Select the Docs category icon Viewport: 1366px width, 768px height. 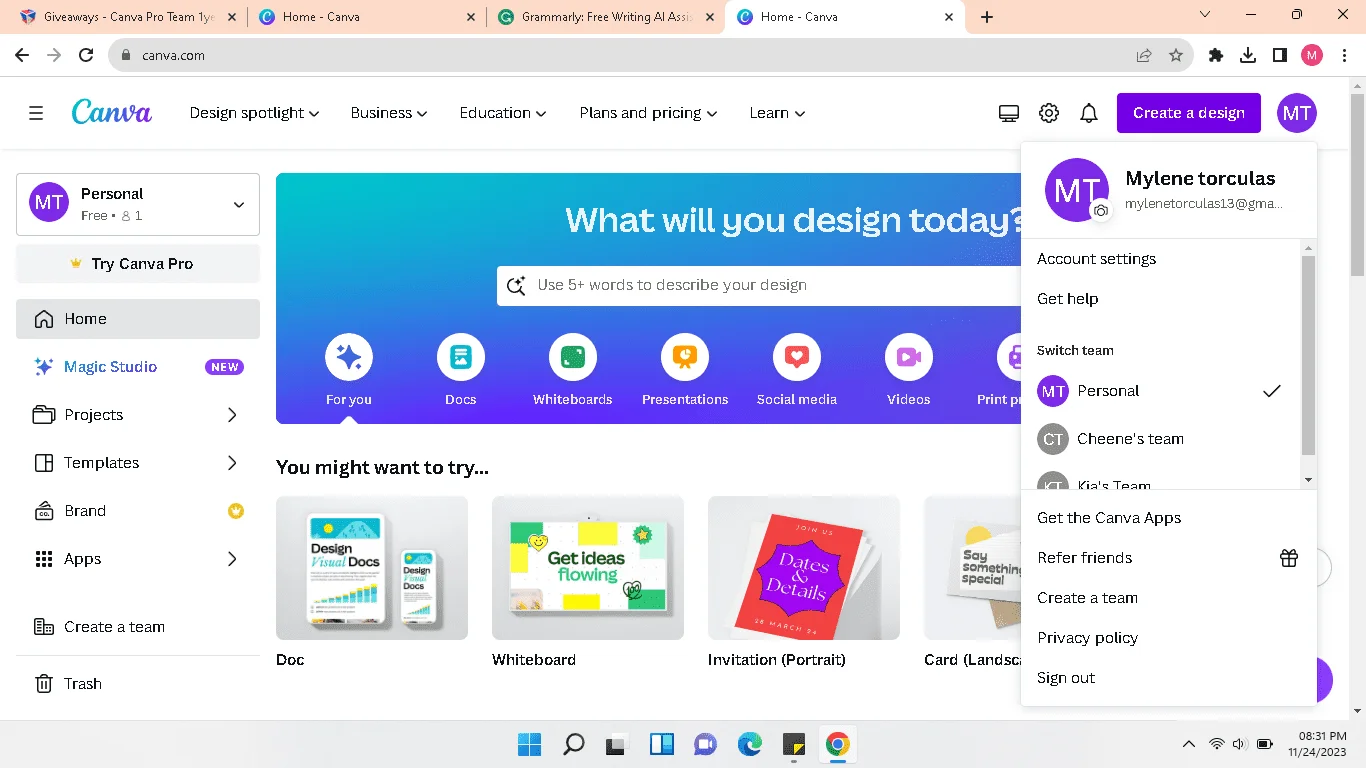point(461,357)
